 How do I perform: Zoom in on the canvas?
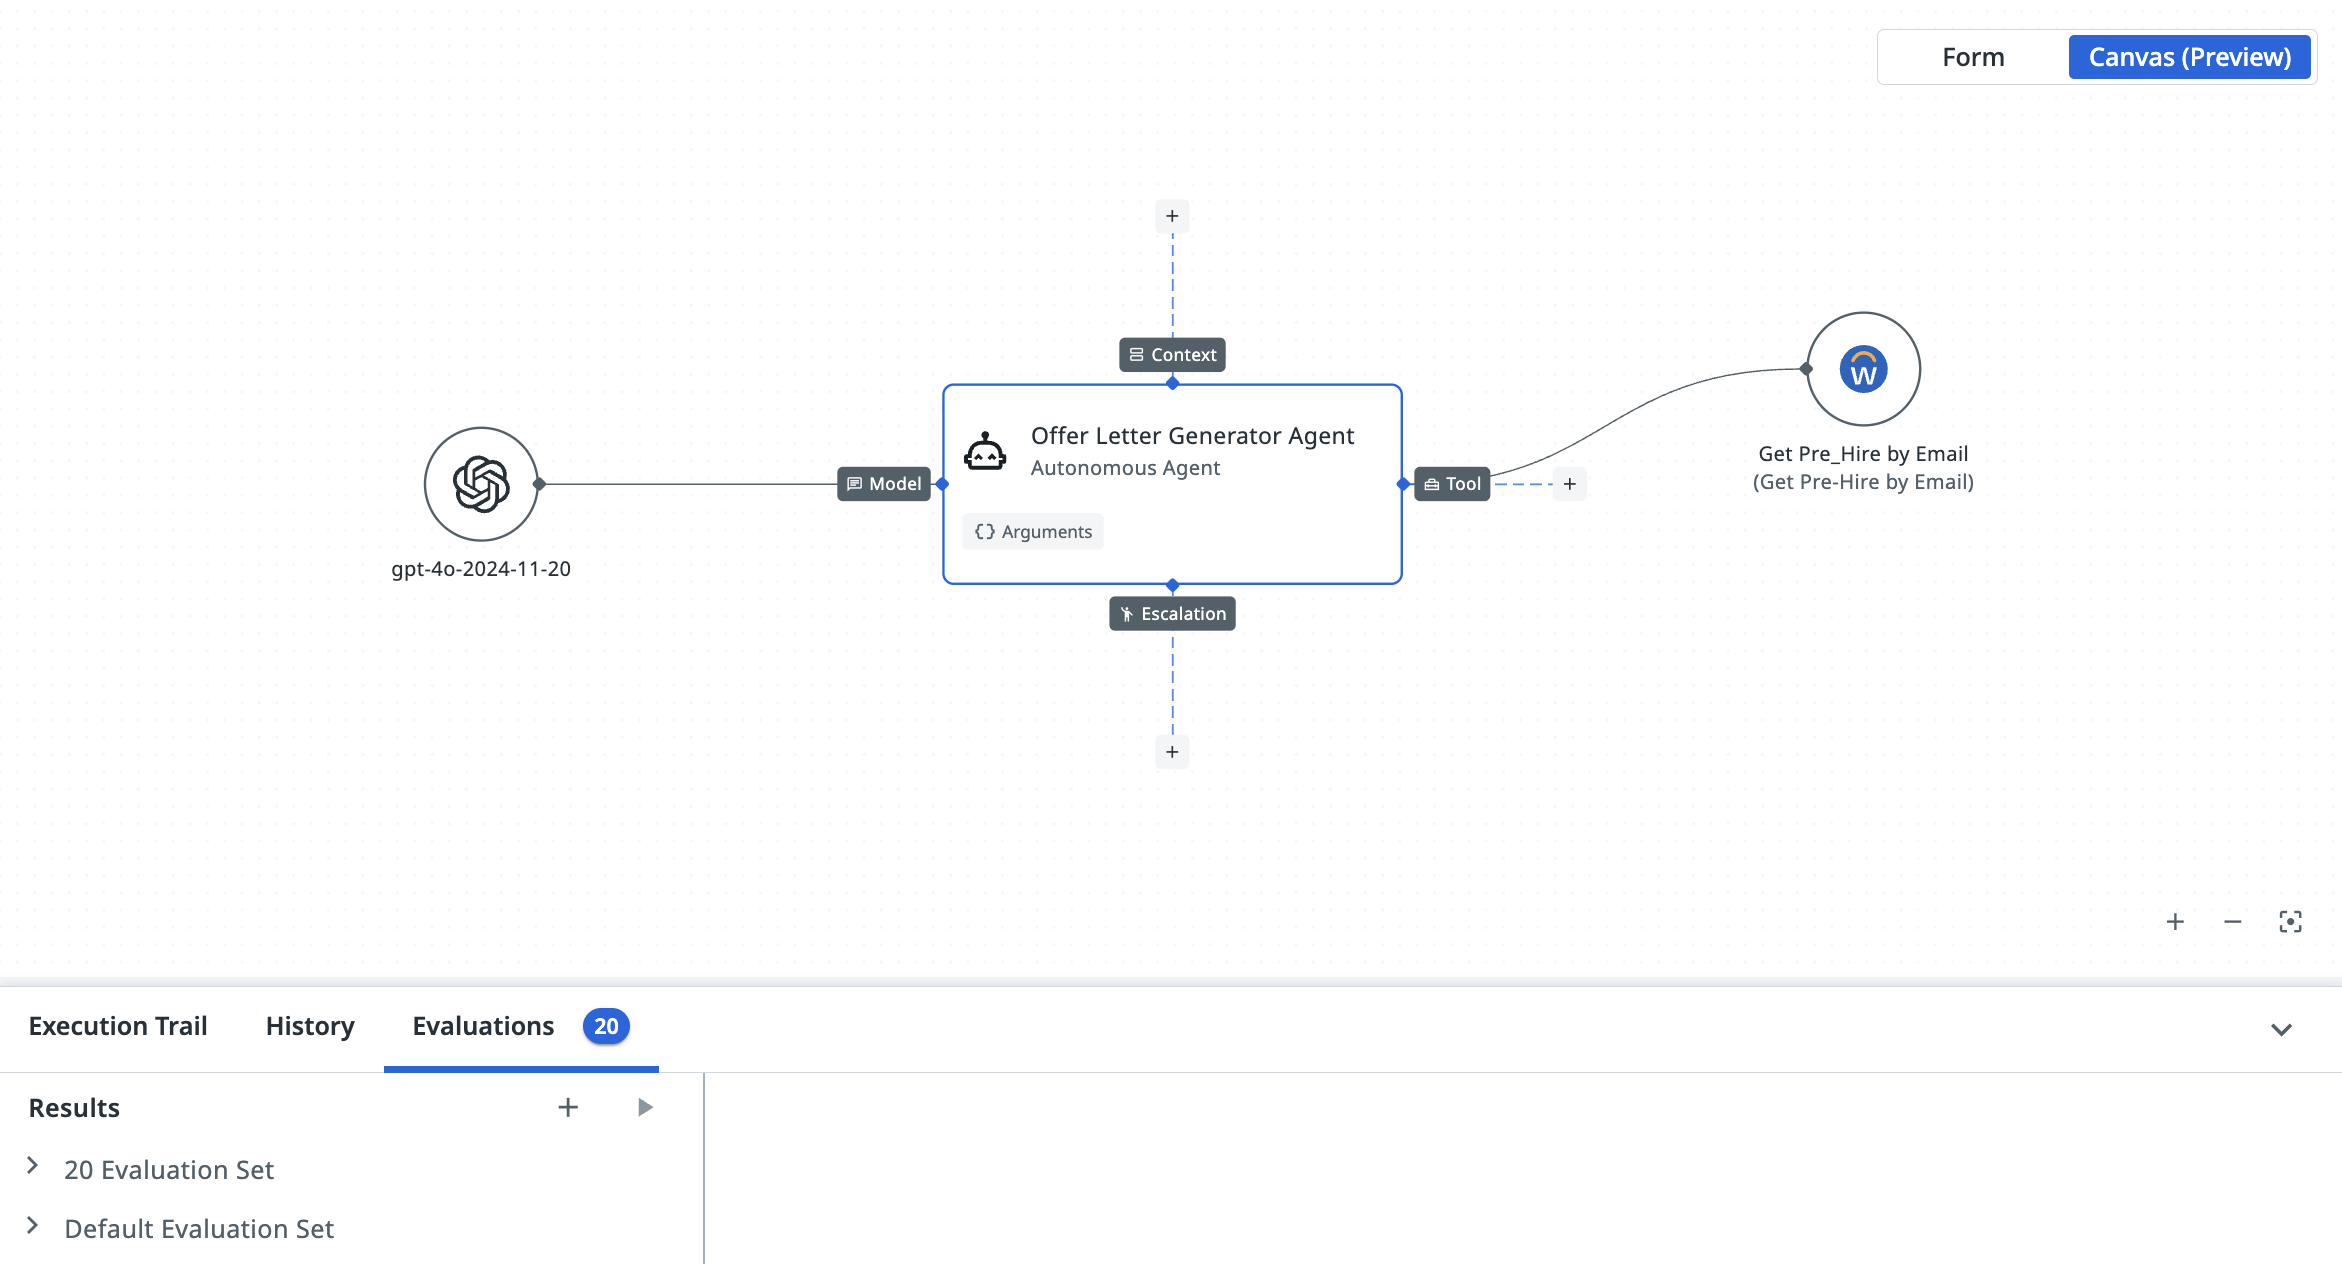pos(2175,922)
